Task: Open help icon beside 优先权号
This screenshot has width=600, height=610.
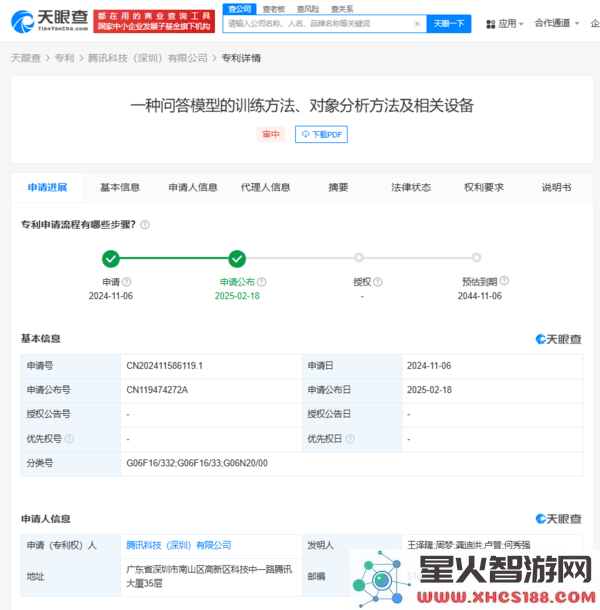Action: pos(69,439)
